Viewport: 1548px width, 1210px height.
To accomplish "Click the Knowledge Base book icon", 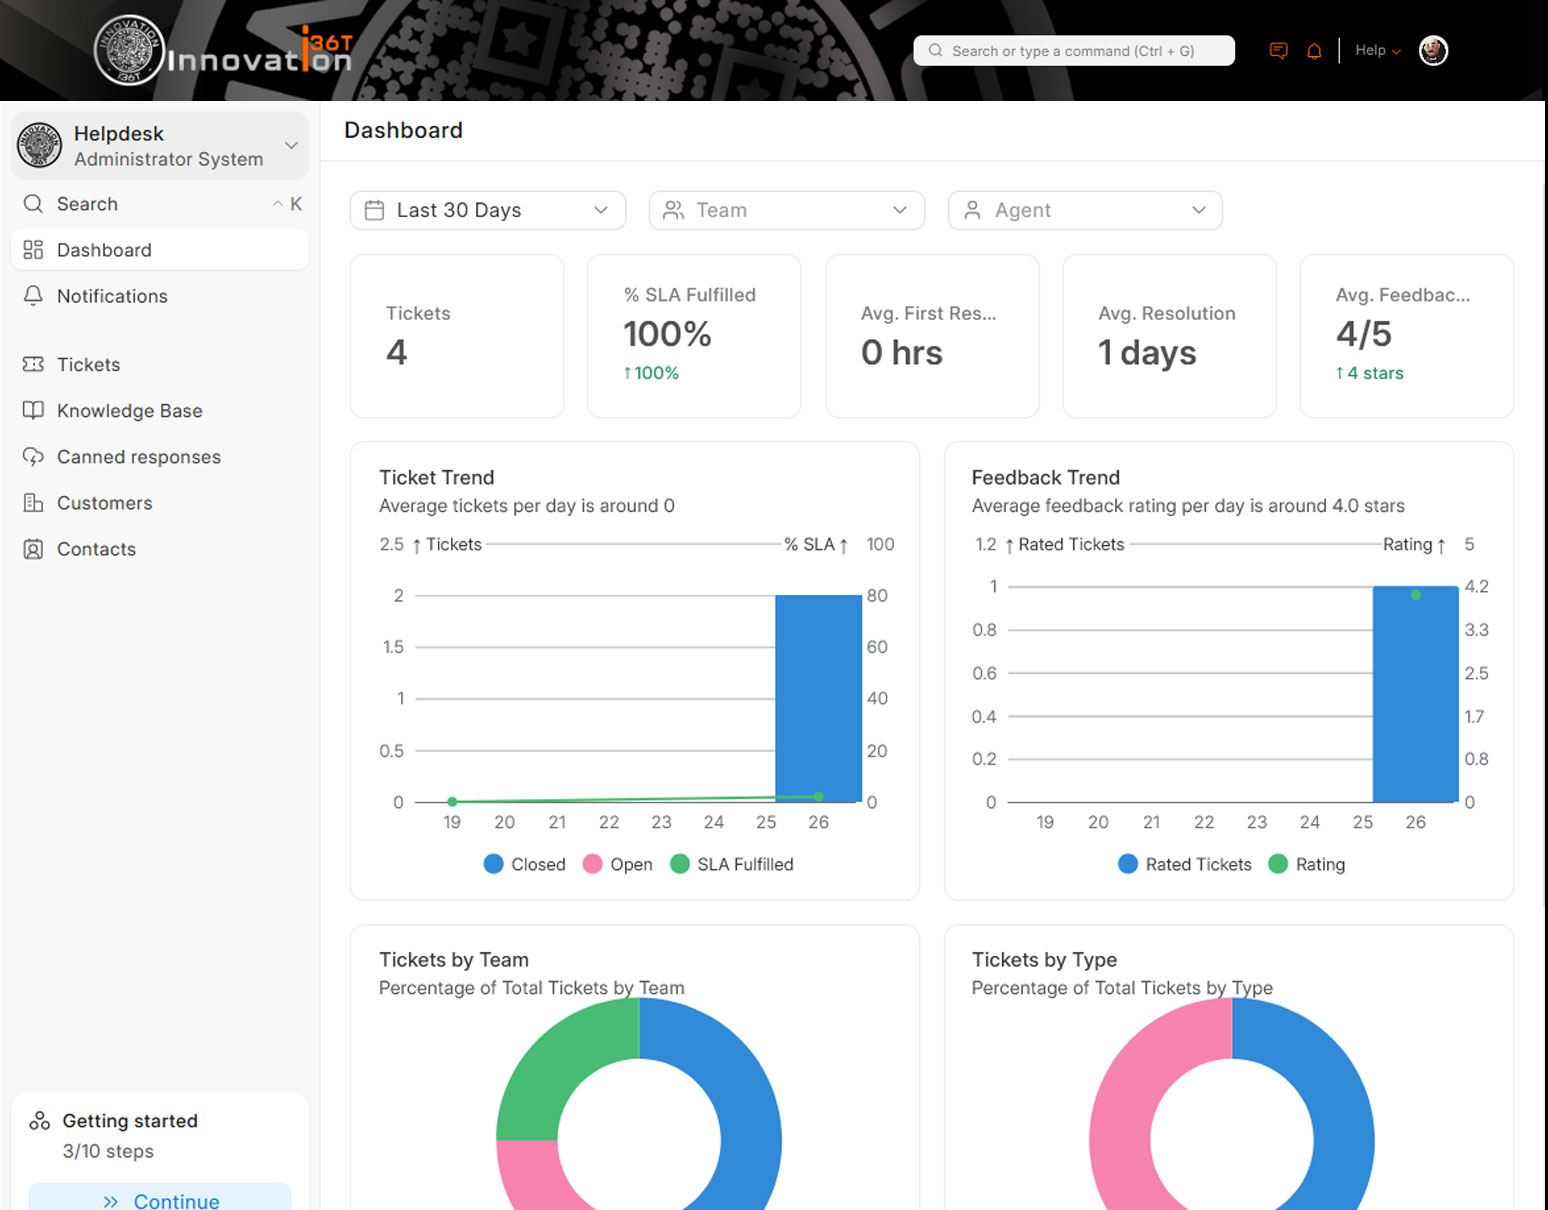I will click(x=33, y=411).
